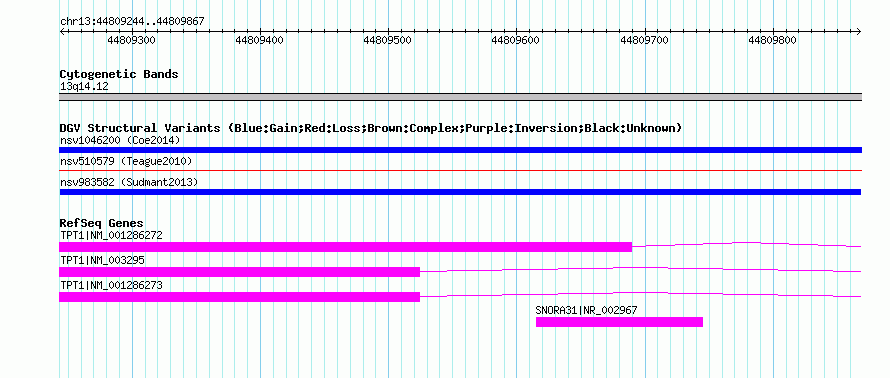Click ruler position 44809600
The height and width of the screenshot is (378, 890).
[516, 40]
